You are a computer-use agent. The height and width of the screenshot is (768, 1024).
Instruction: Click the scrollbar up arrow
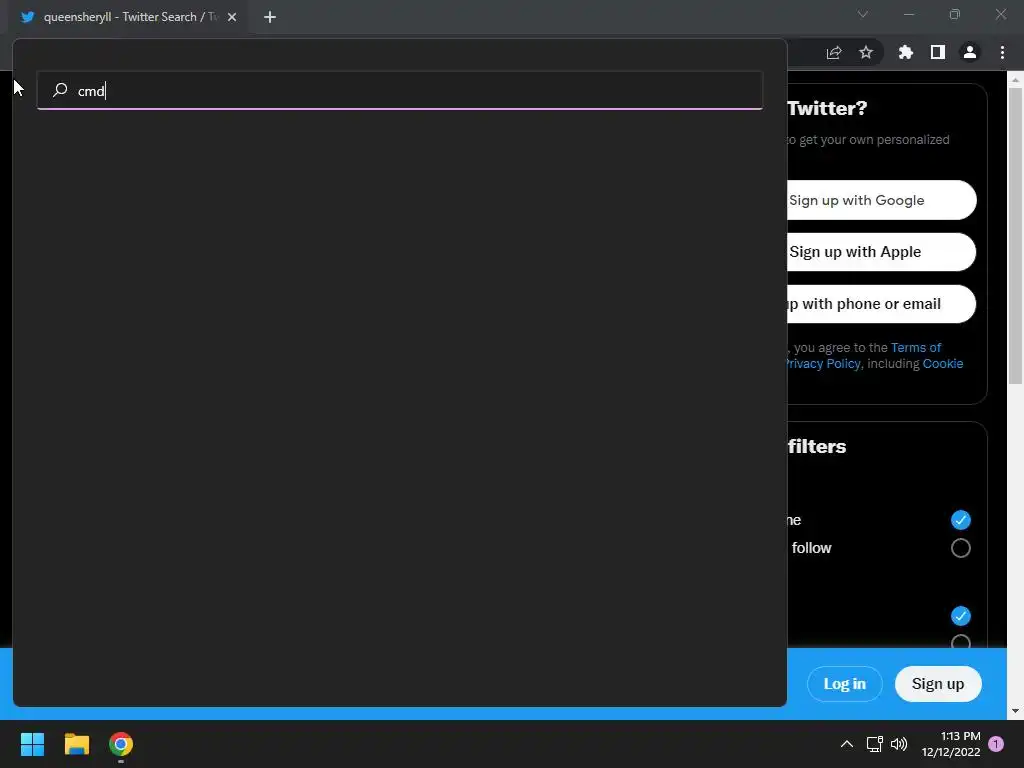(1015, 80)
